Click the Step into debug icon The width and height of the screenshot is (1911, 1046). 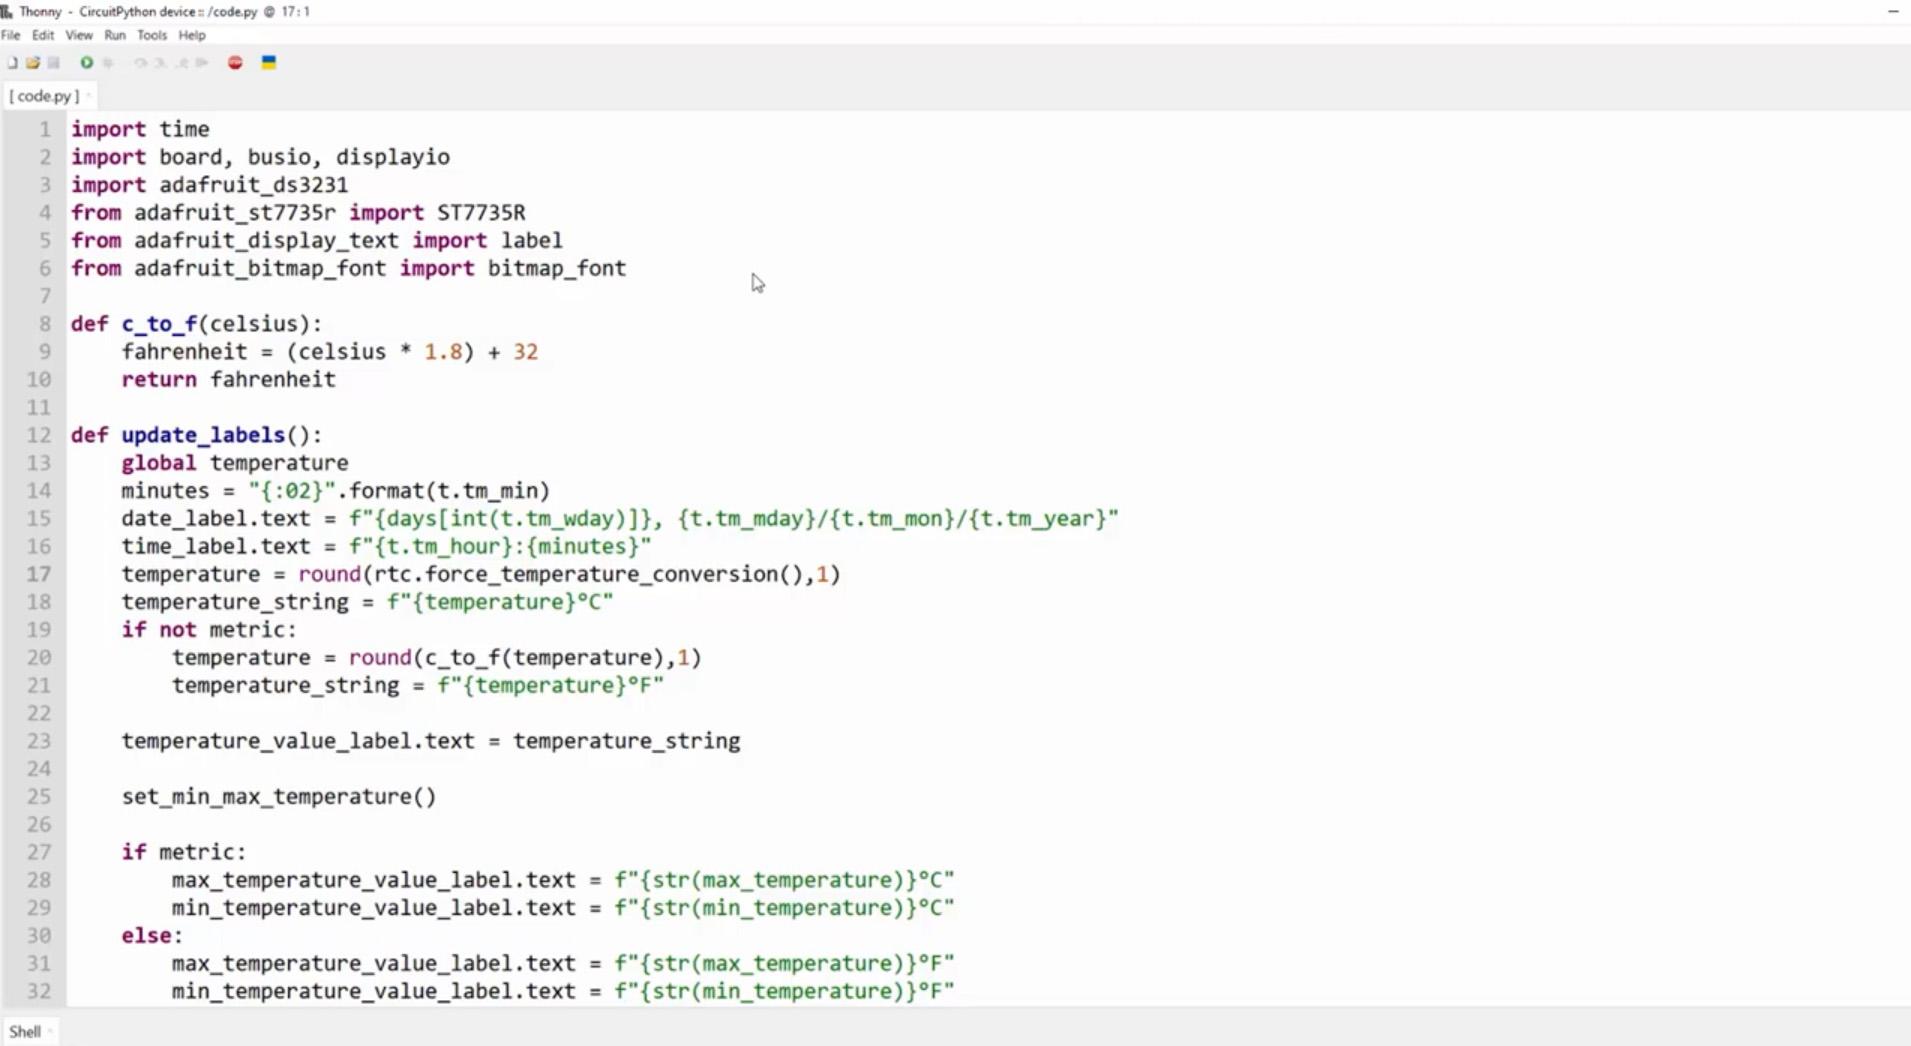tap(160, 63)
